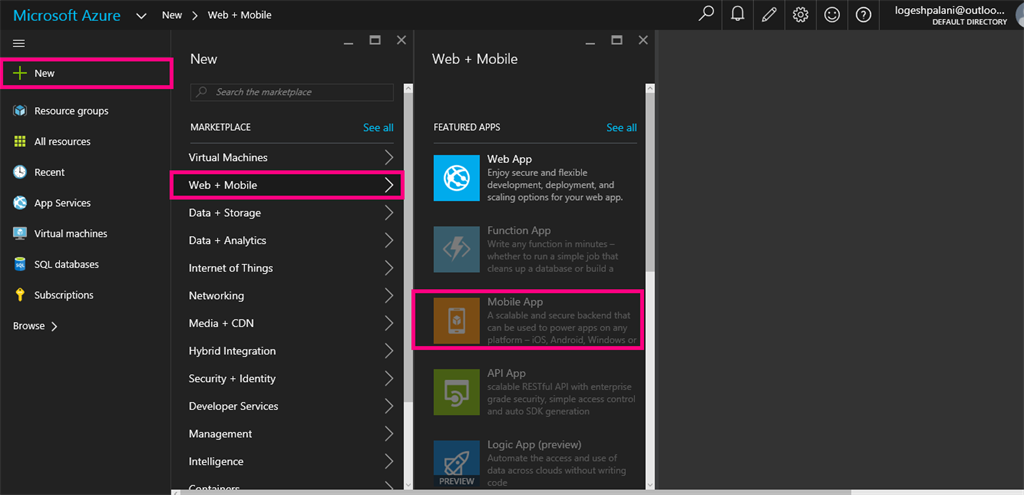Click Web + Mobile breadcrumb in top bar
The image size is (1024, 495).
(240, 15)
